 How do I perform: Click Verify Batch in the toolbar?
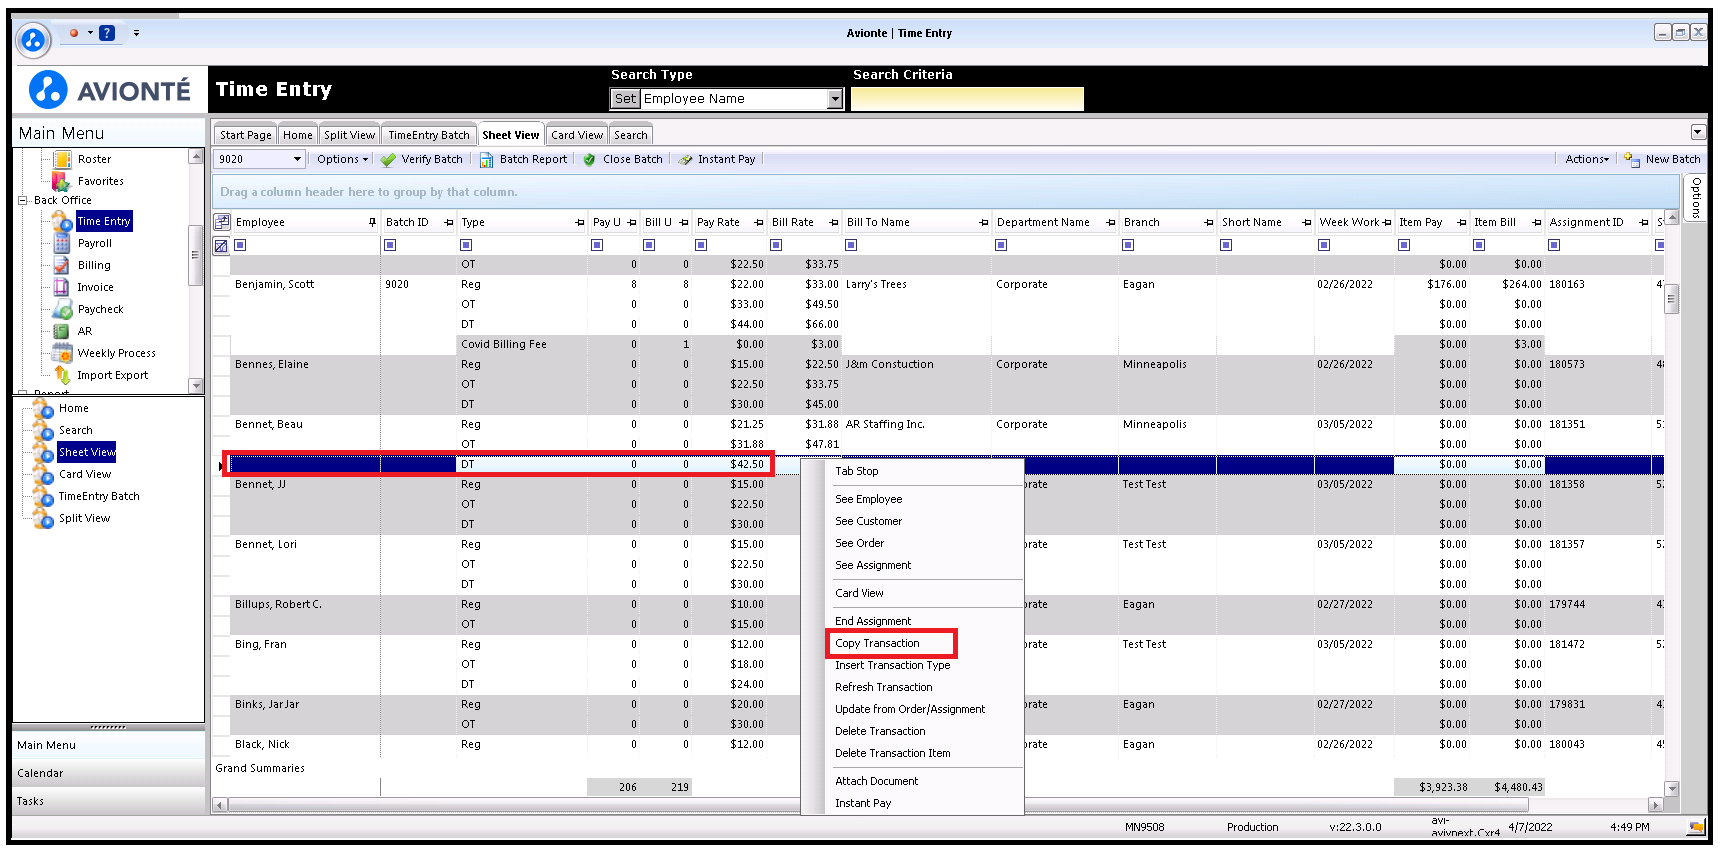(x=422, y=159)
